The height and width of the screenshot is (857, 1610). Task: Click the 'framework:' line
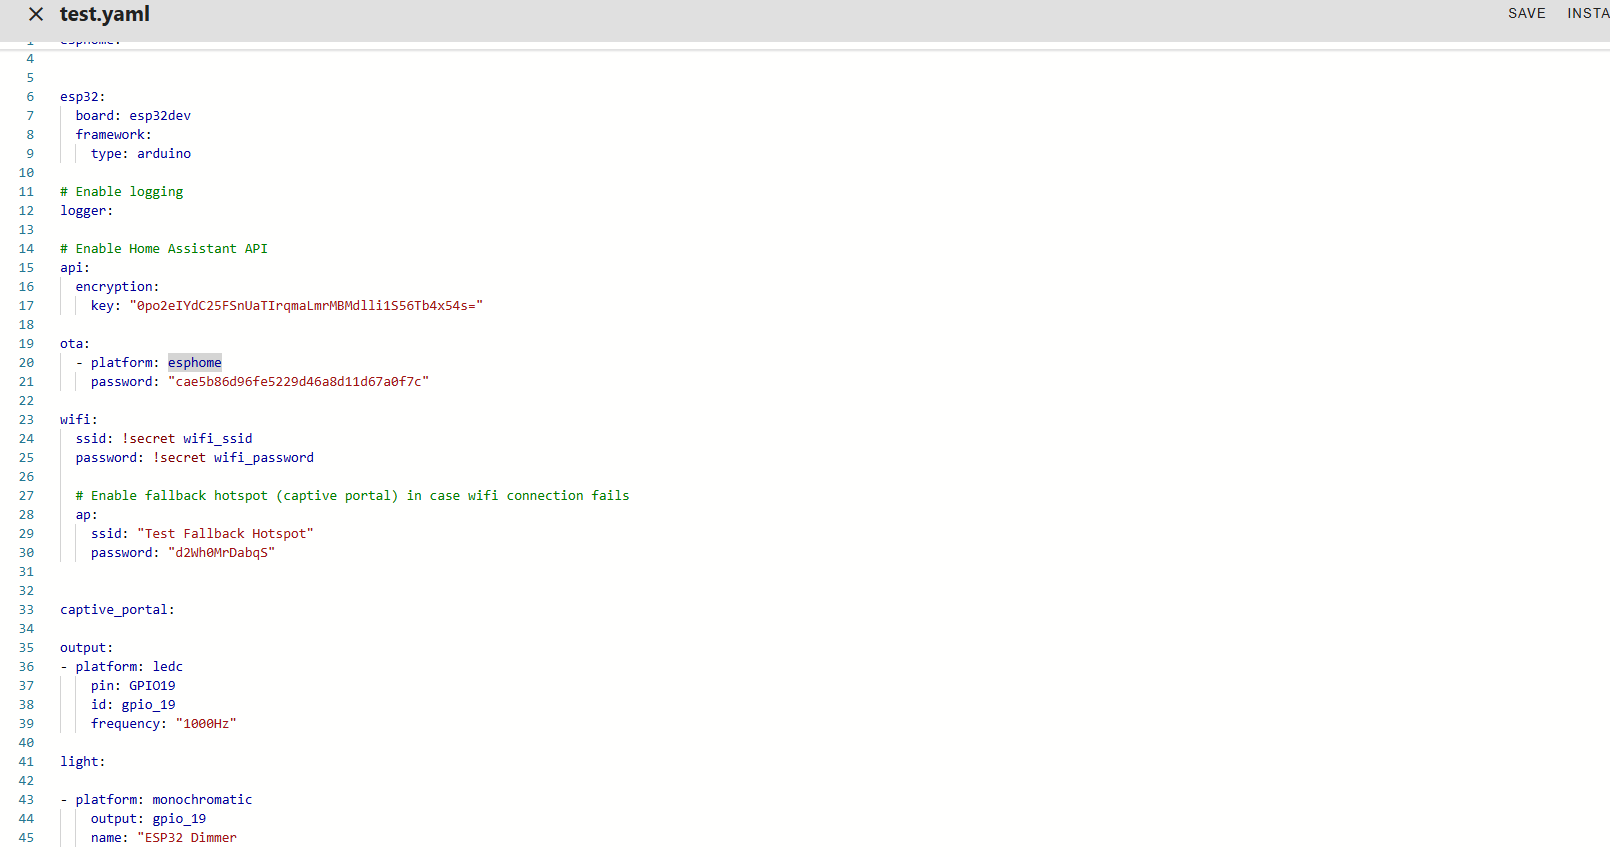114,135
